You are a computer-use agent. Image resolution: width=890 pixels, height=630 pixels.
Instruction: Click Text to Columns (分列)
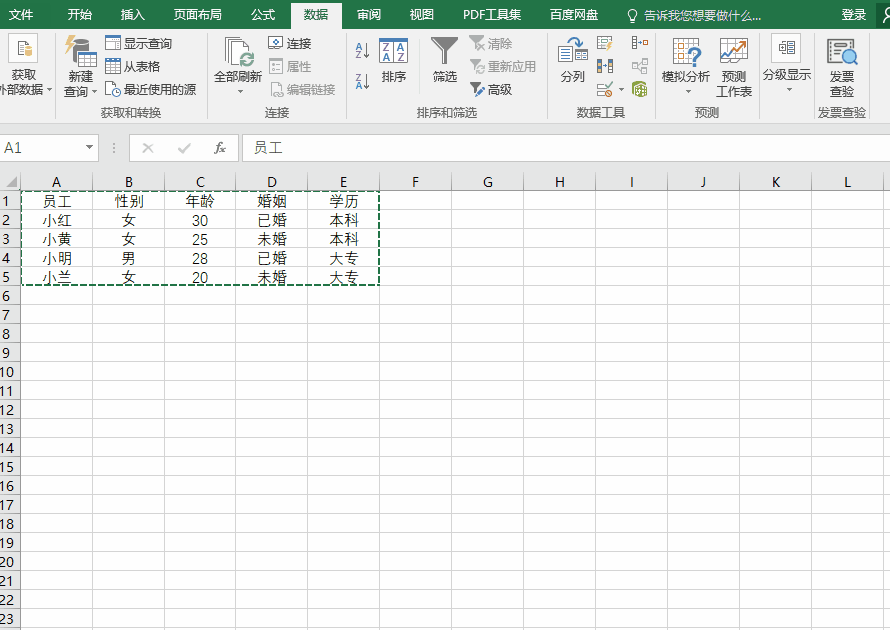572,60
